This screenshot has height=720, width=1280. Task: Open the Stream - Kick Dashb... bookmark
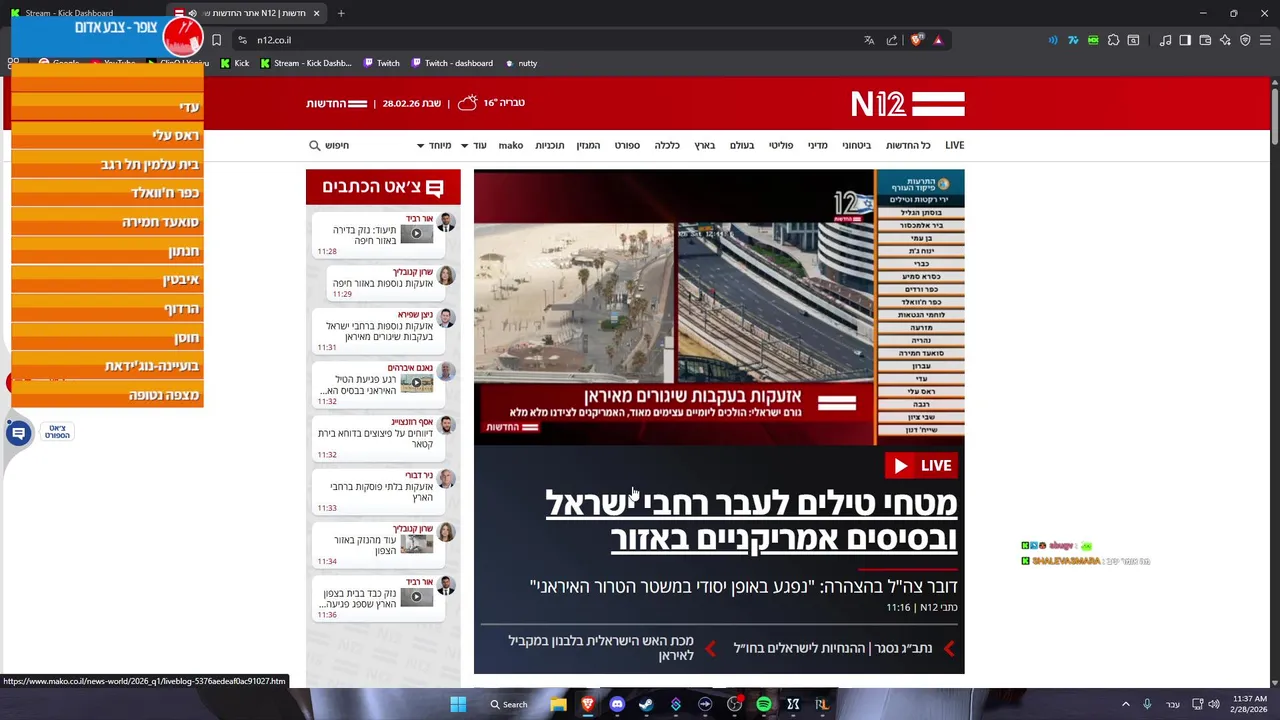306,63
